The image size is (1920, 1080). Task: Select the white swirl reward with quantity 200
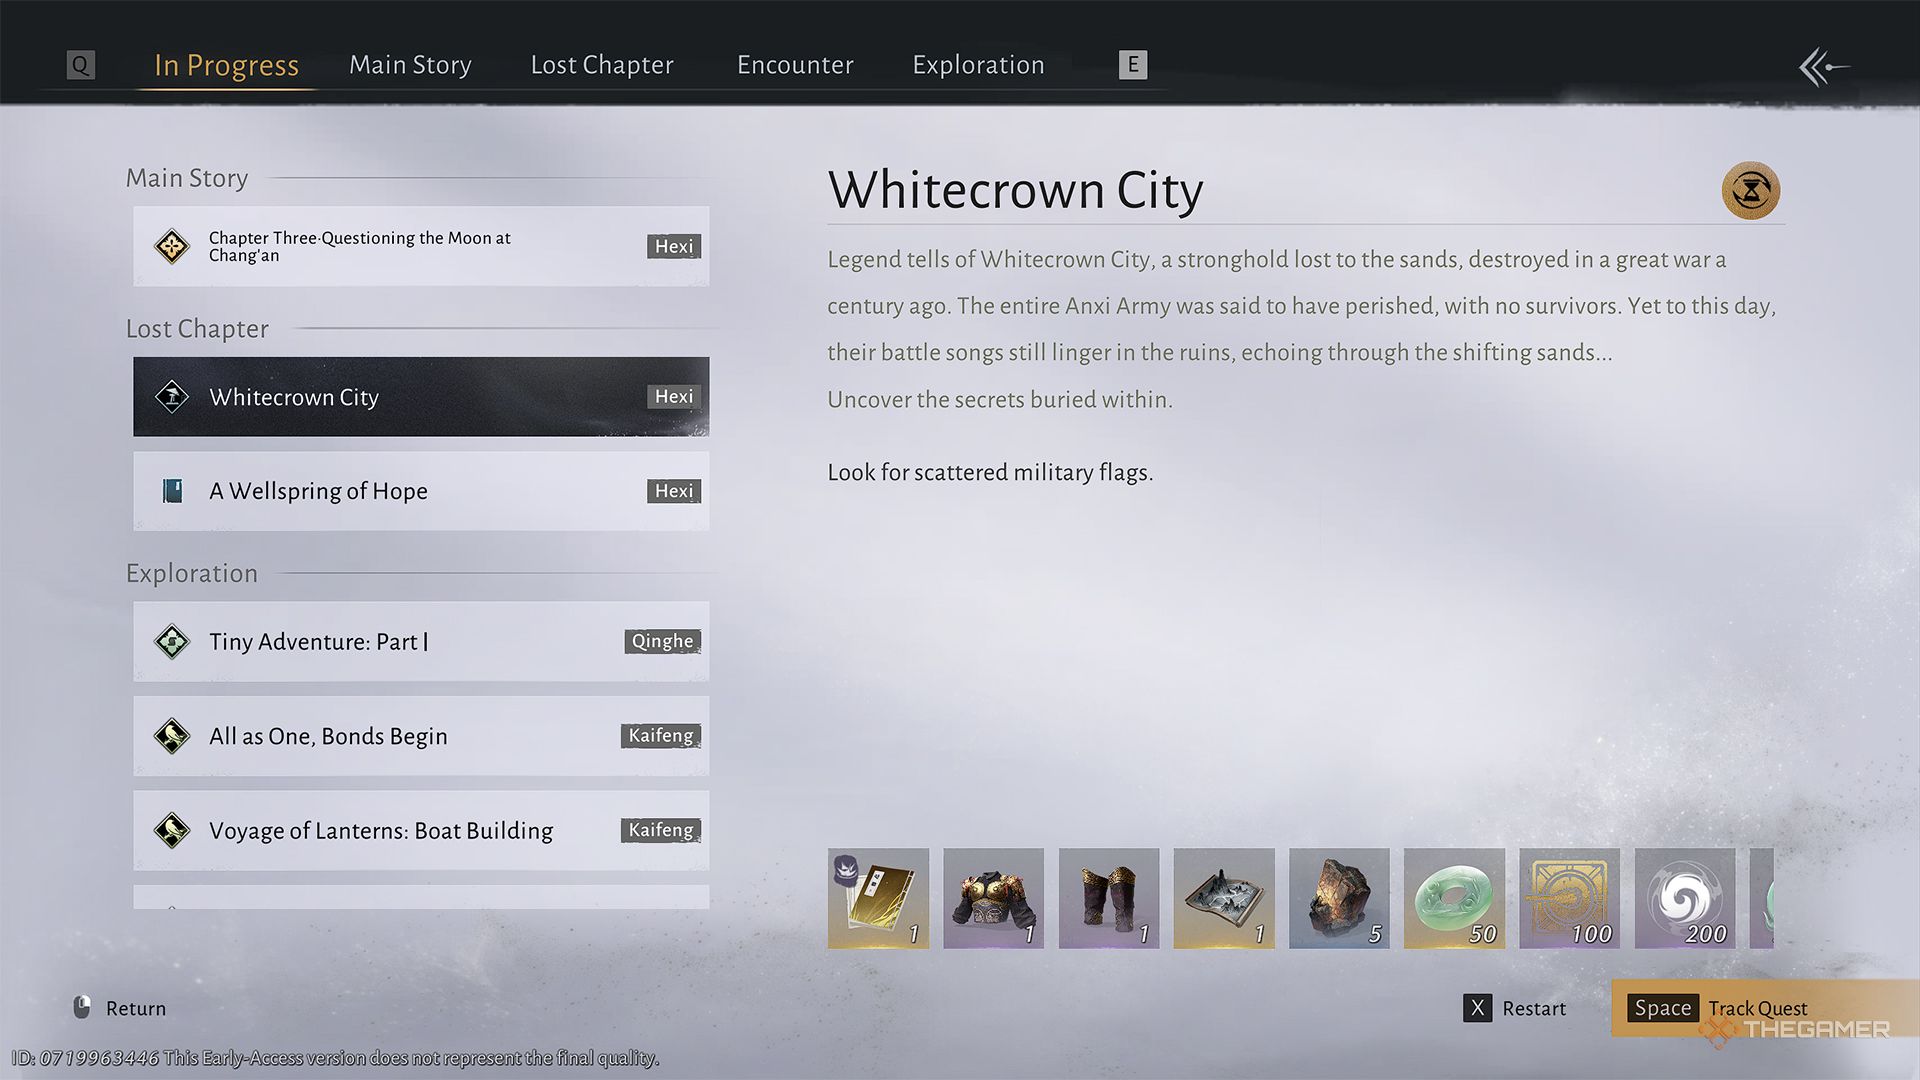click(1685, 898)
